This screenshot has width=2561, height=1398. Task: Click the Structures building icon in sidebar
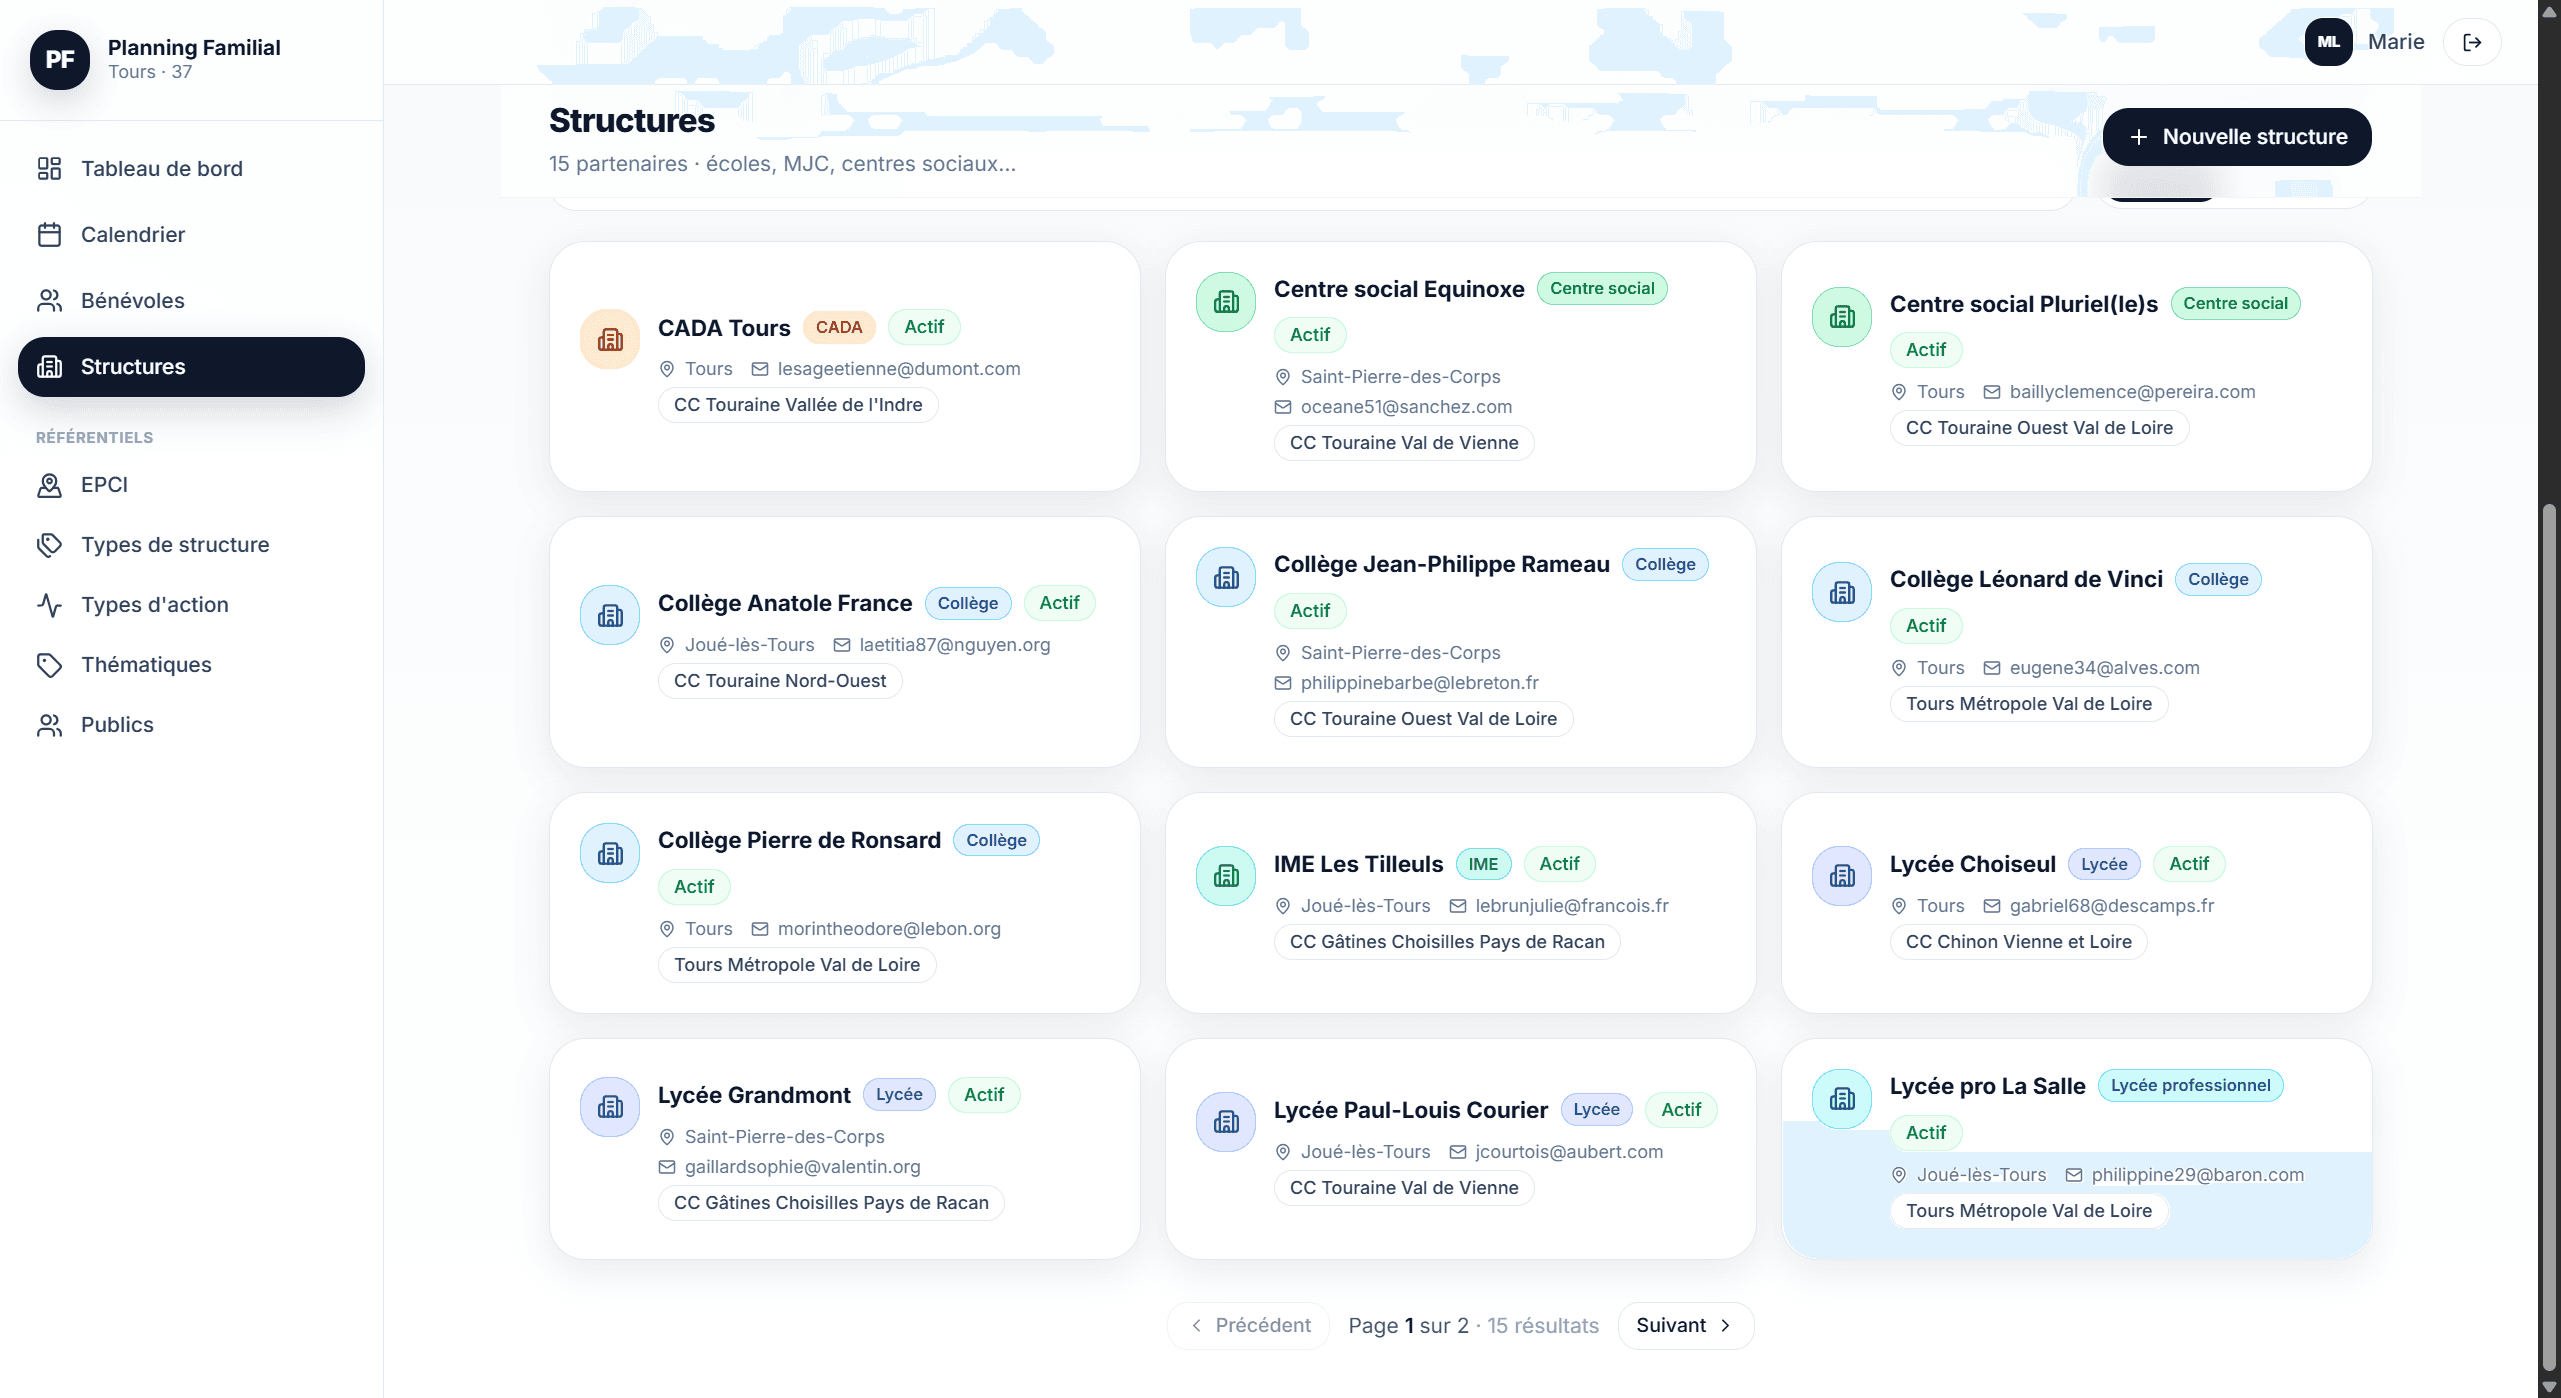(49, 366)
